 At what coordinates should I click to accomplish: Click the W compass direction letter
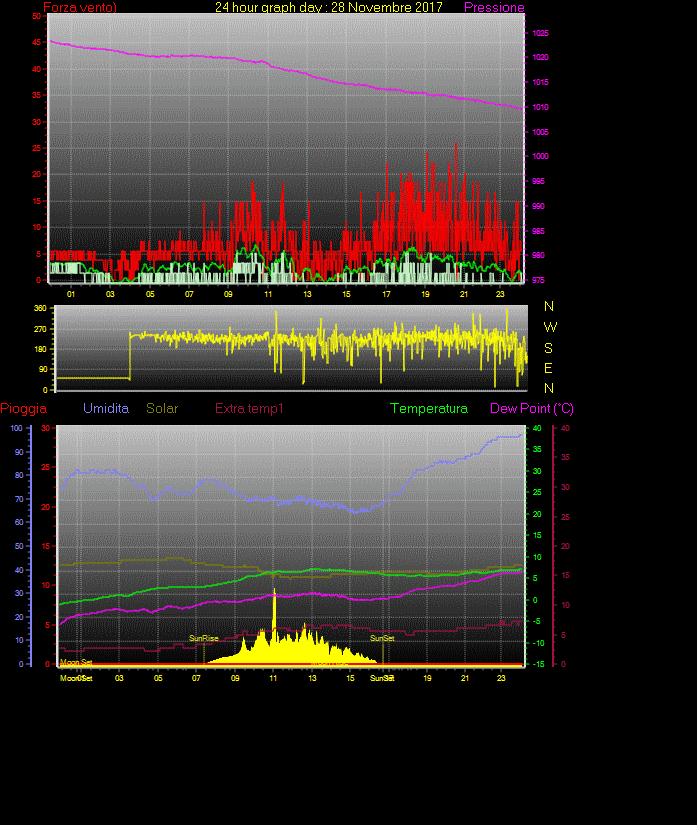(550, 327)
